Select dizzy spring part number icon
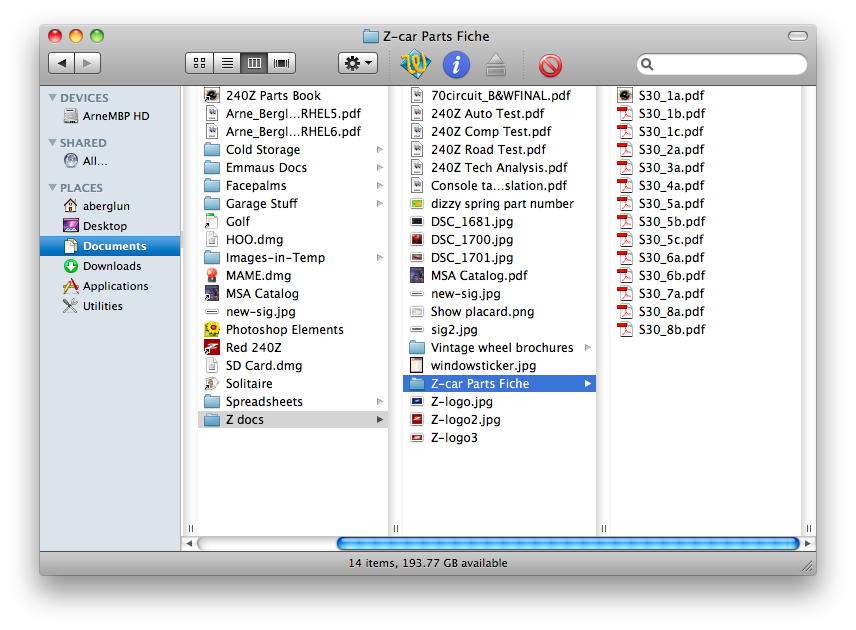856x630 pixels. tap(417, 204)
